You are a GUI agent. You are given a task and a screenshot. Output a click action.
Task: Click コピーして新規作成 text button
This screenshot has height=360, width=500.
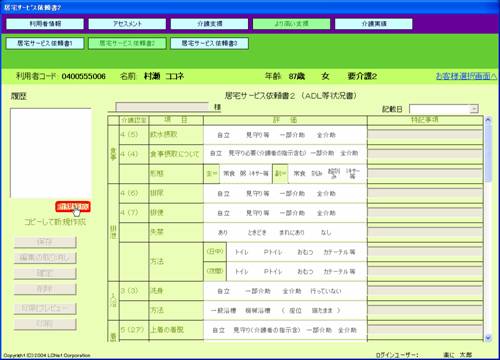pos(55,222)
